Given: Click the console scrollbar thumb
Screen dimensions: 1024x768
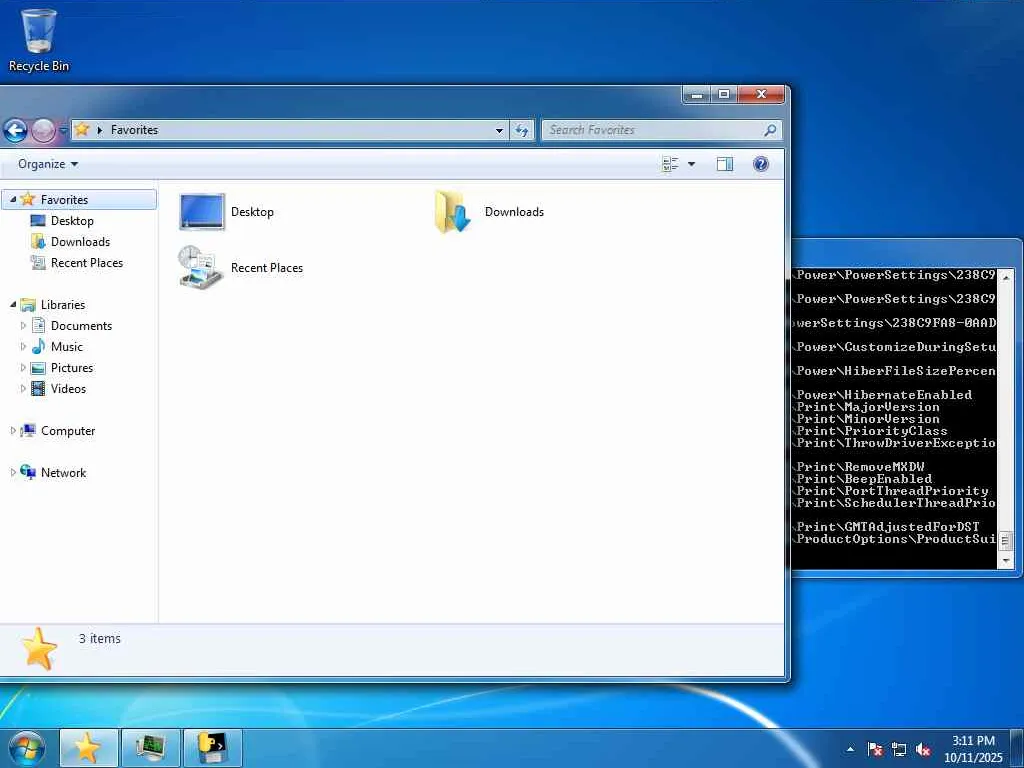Looking at the screenshot, I should click(1006, 541).
